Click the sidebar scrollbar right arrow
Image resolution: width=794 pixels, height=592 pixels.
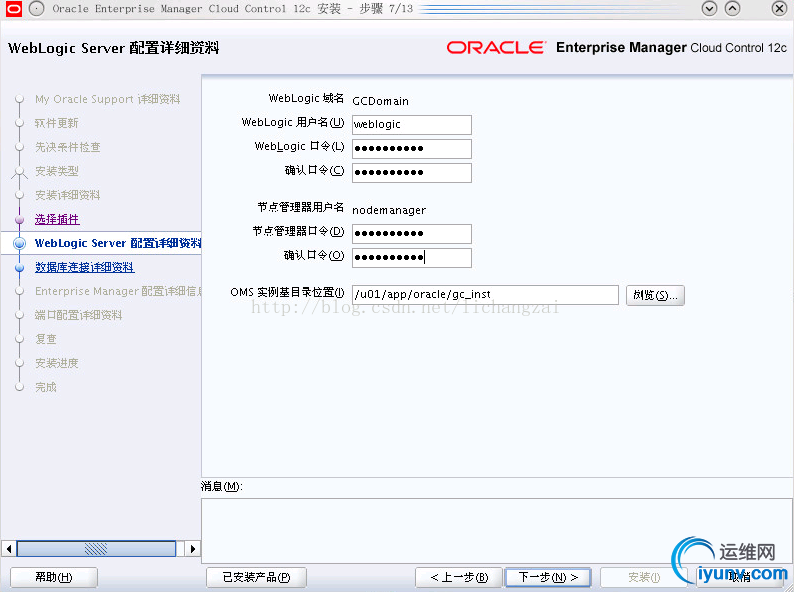click(x=192, y=549)
